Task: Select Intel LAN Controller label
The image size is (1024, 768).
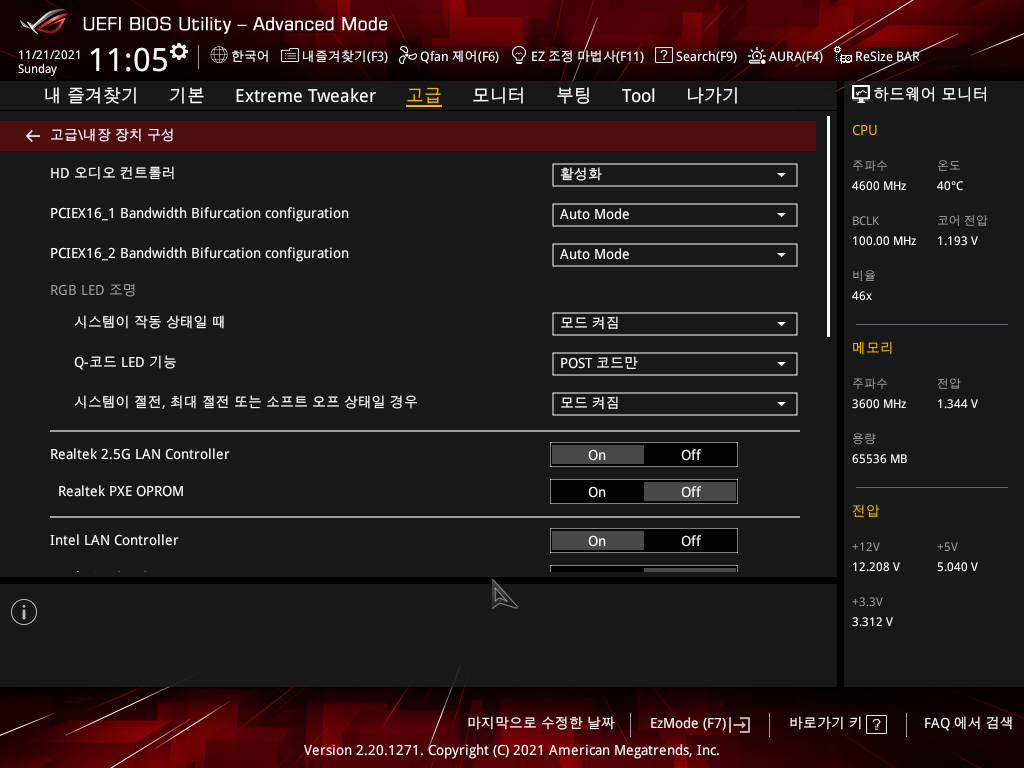Action: [114, 540]
